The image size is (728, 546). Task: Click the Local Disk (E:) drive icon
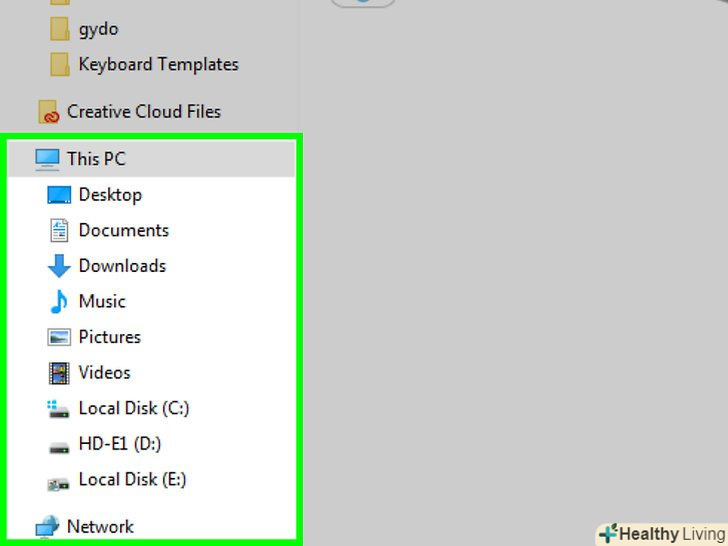pos(60,481)
